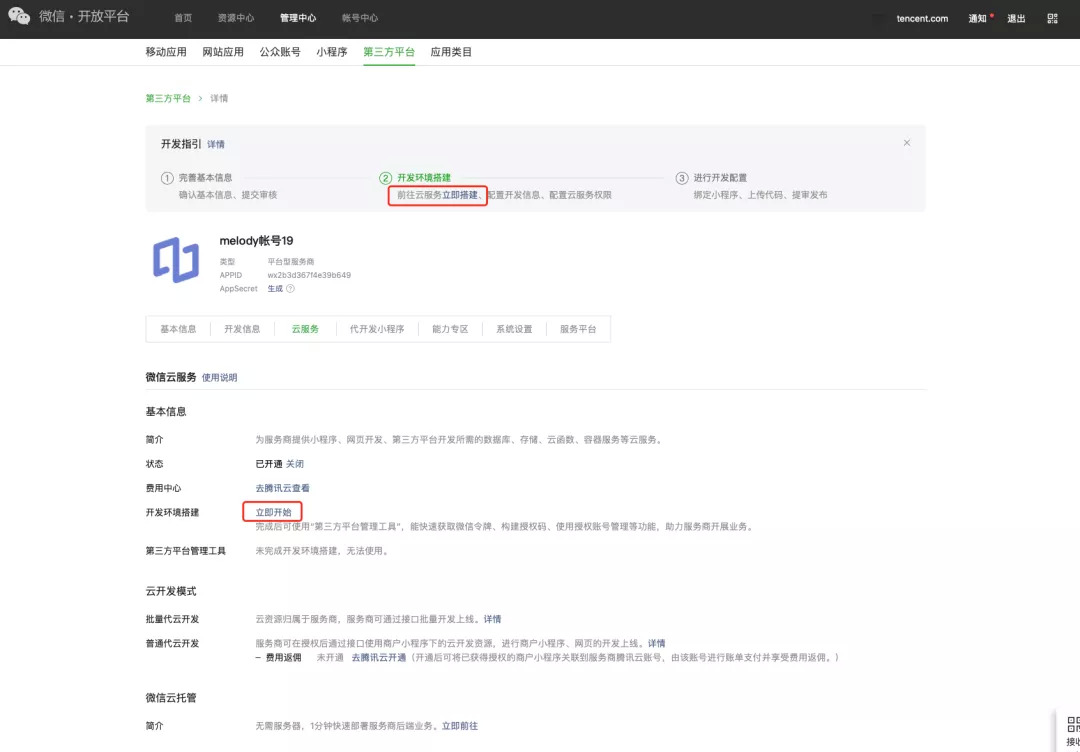Open the QR code icon in the top bar
Screen dimensions: 1080x752
(1052, 19)
